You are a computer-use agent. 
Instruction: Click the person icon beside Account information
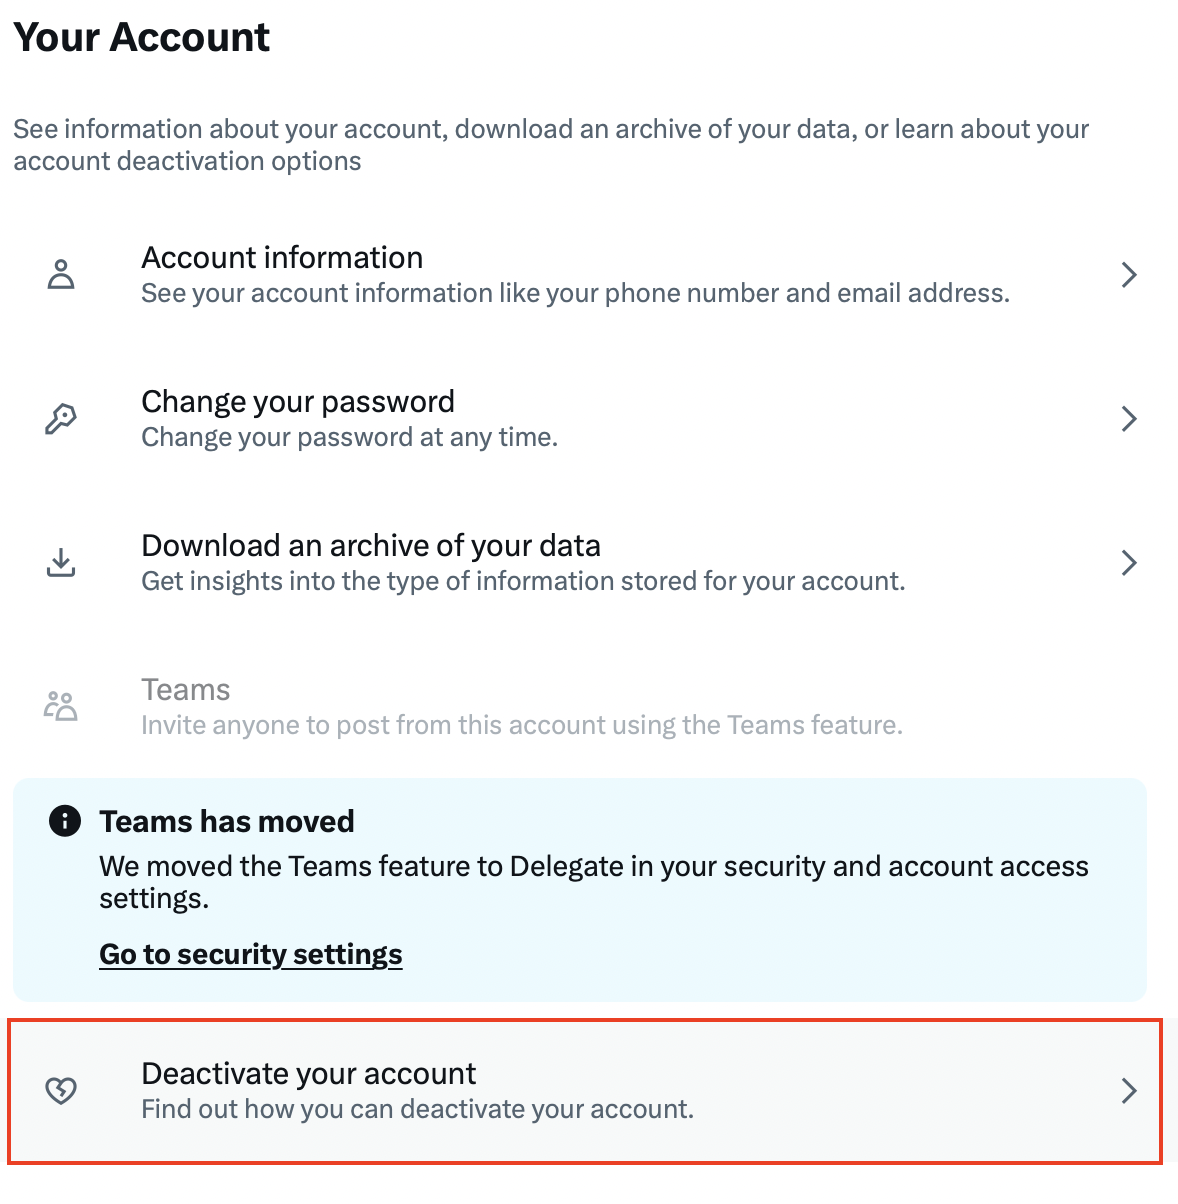(61, 272)
